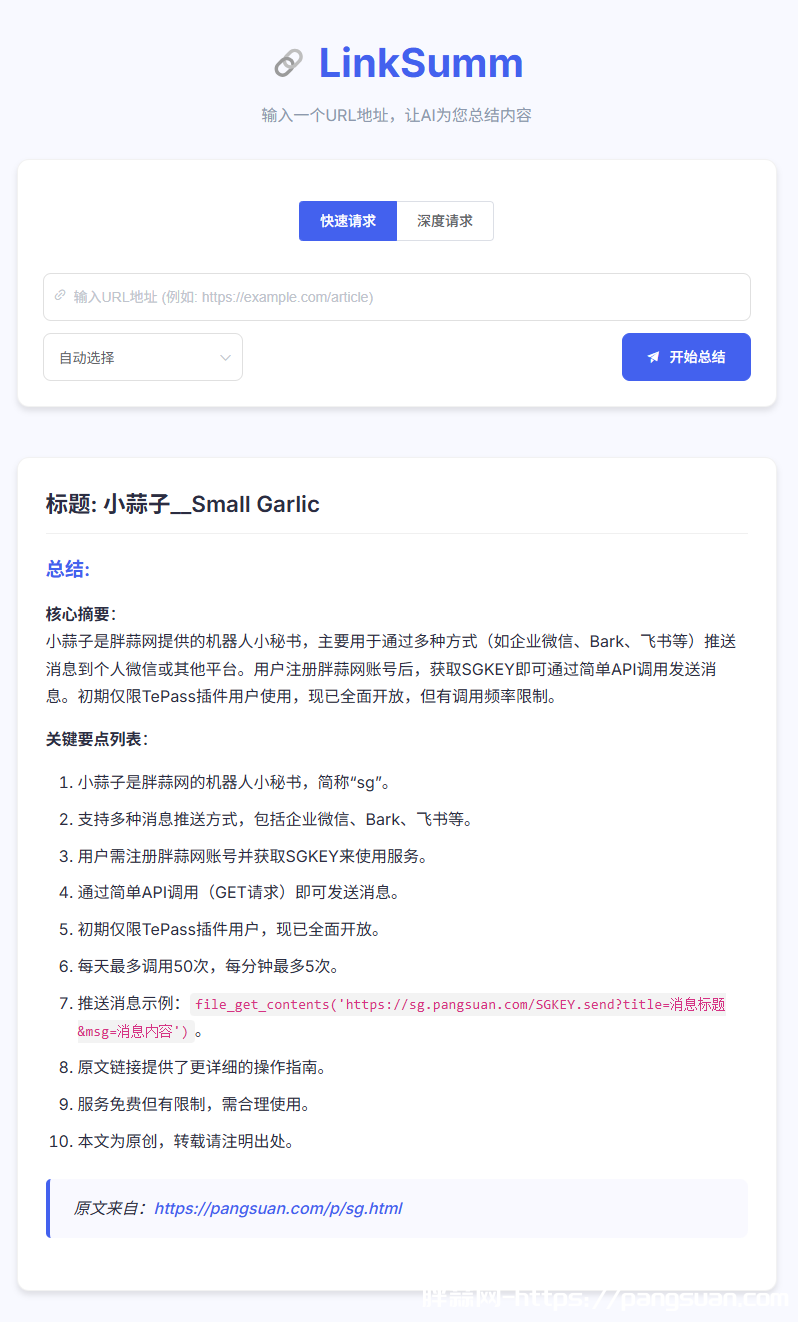798x1322 pixels.
Task: Click the blue 总结: heading
Action: [x=68, y=569]
